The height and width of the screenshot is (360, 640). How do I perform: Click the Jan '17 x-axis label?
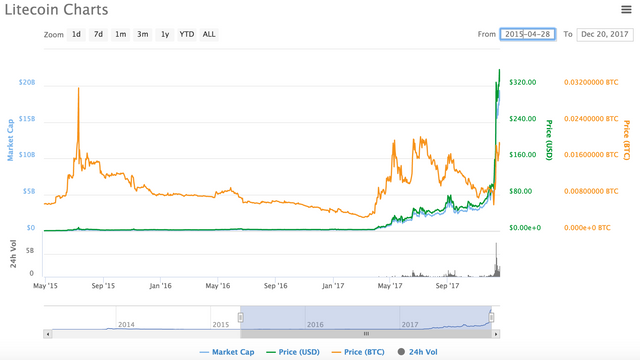pos(333,286)
